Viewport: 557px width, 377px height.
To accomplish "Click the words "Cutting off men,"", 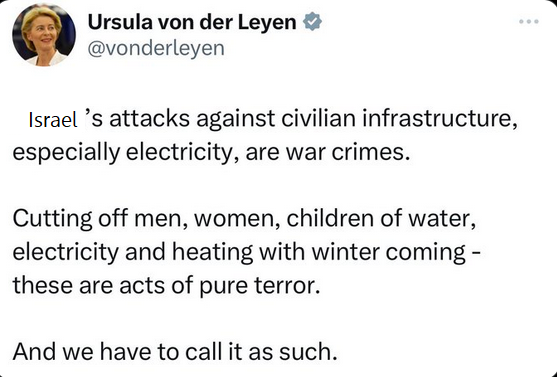I will (101, 219).
